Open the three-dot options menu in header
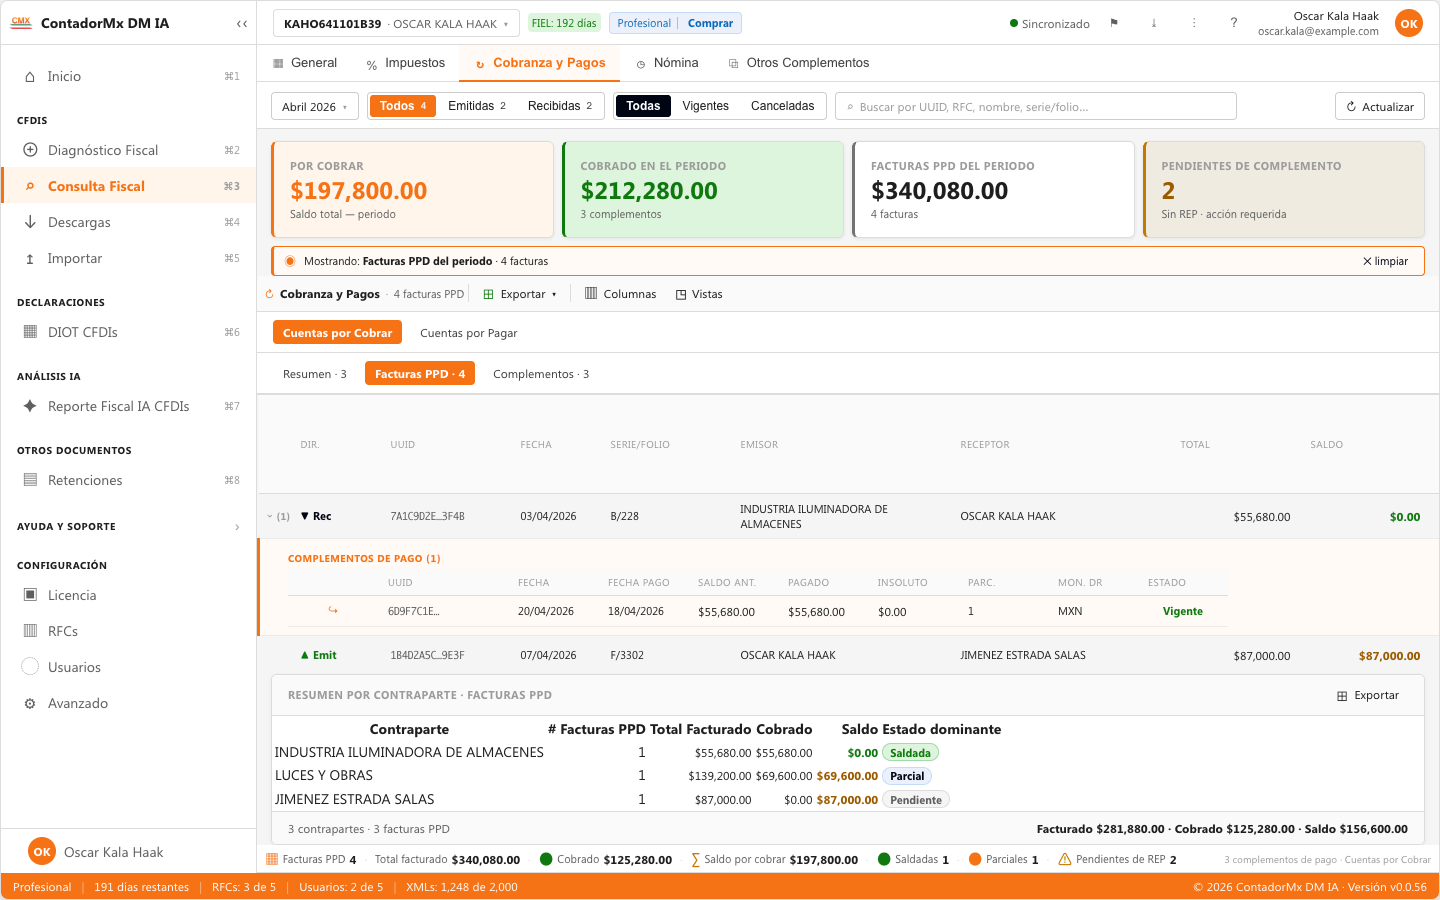Image resolution: width=1440 pixels, height=900 pixels. 1194,23
